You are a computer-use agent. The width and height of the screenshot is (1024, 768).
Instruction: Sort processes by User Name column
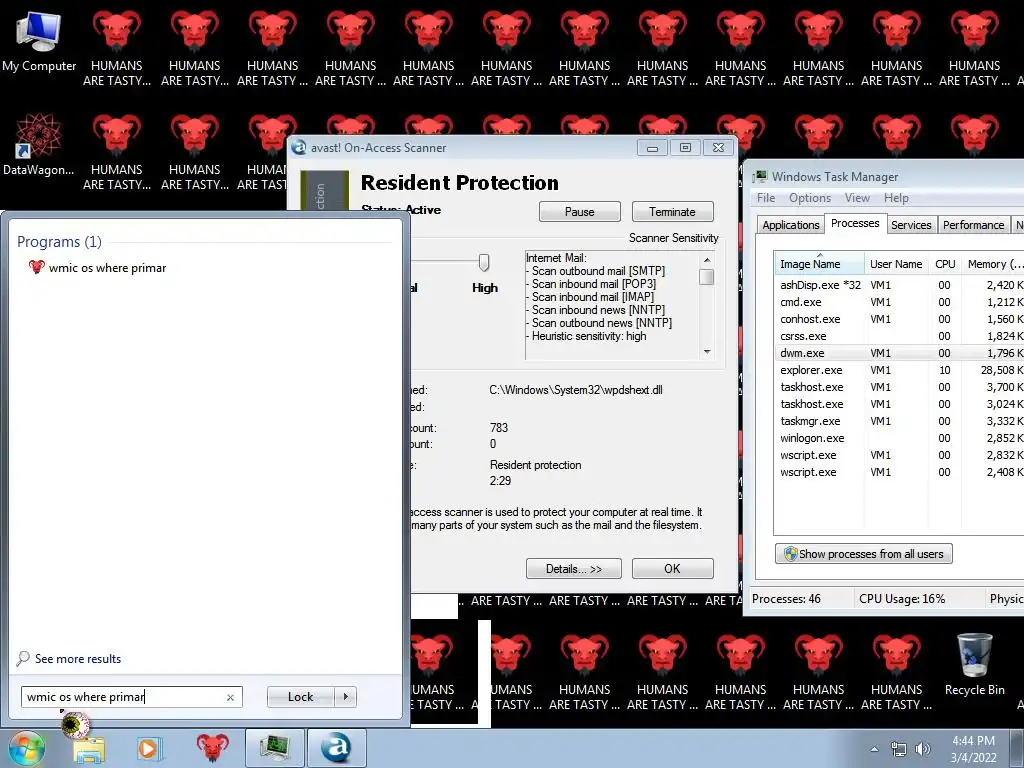coord(896,264)
